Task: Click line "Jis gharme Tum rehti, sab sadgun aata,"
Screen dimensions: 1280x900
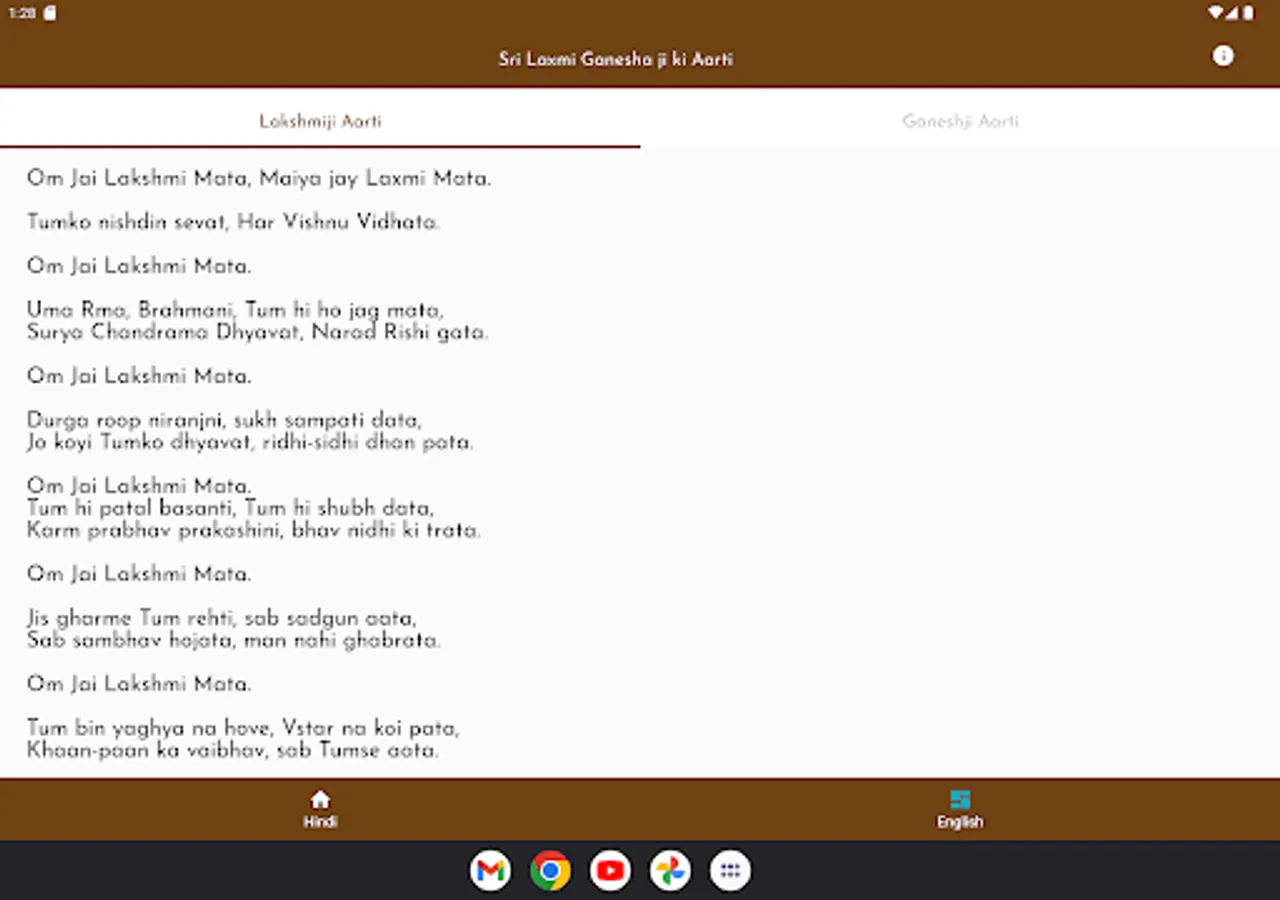Action: pyautogui.click(x=222, y=618)
